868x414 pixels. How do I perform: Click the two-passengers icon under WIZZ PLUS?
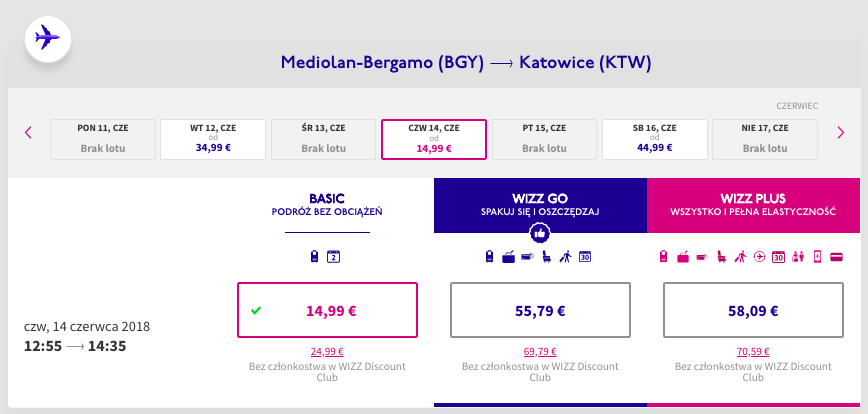click(x=796, y=257)
